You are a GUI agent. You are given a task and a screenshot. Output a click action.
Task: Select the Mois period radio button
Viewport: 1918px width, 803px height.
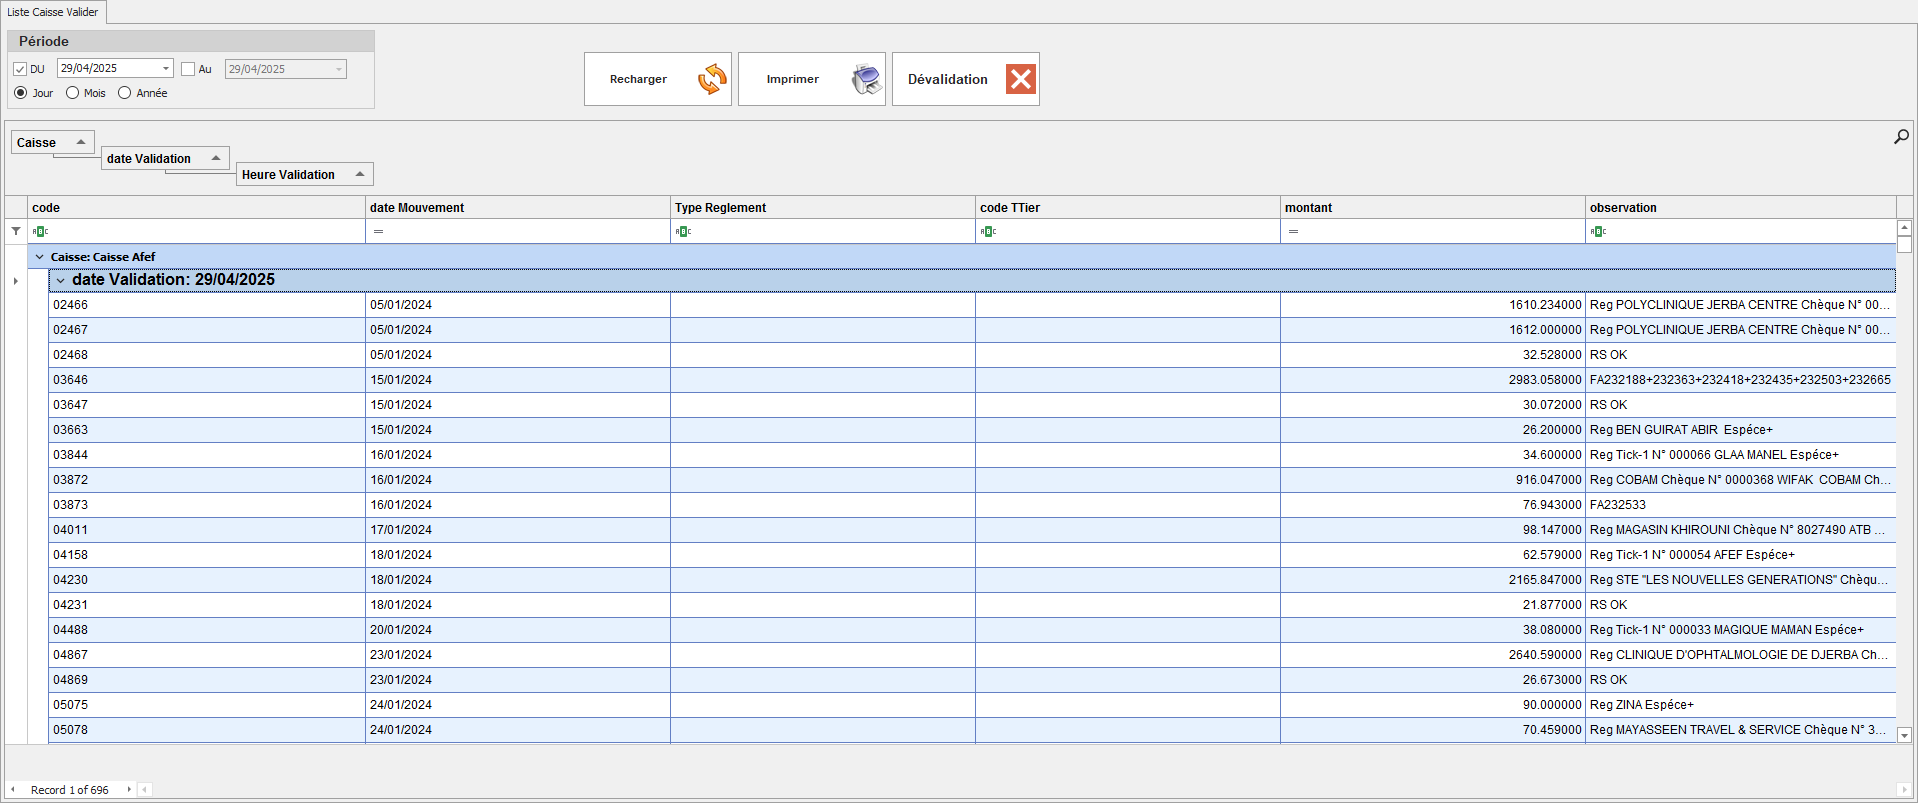tap(73, 93)
